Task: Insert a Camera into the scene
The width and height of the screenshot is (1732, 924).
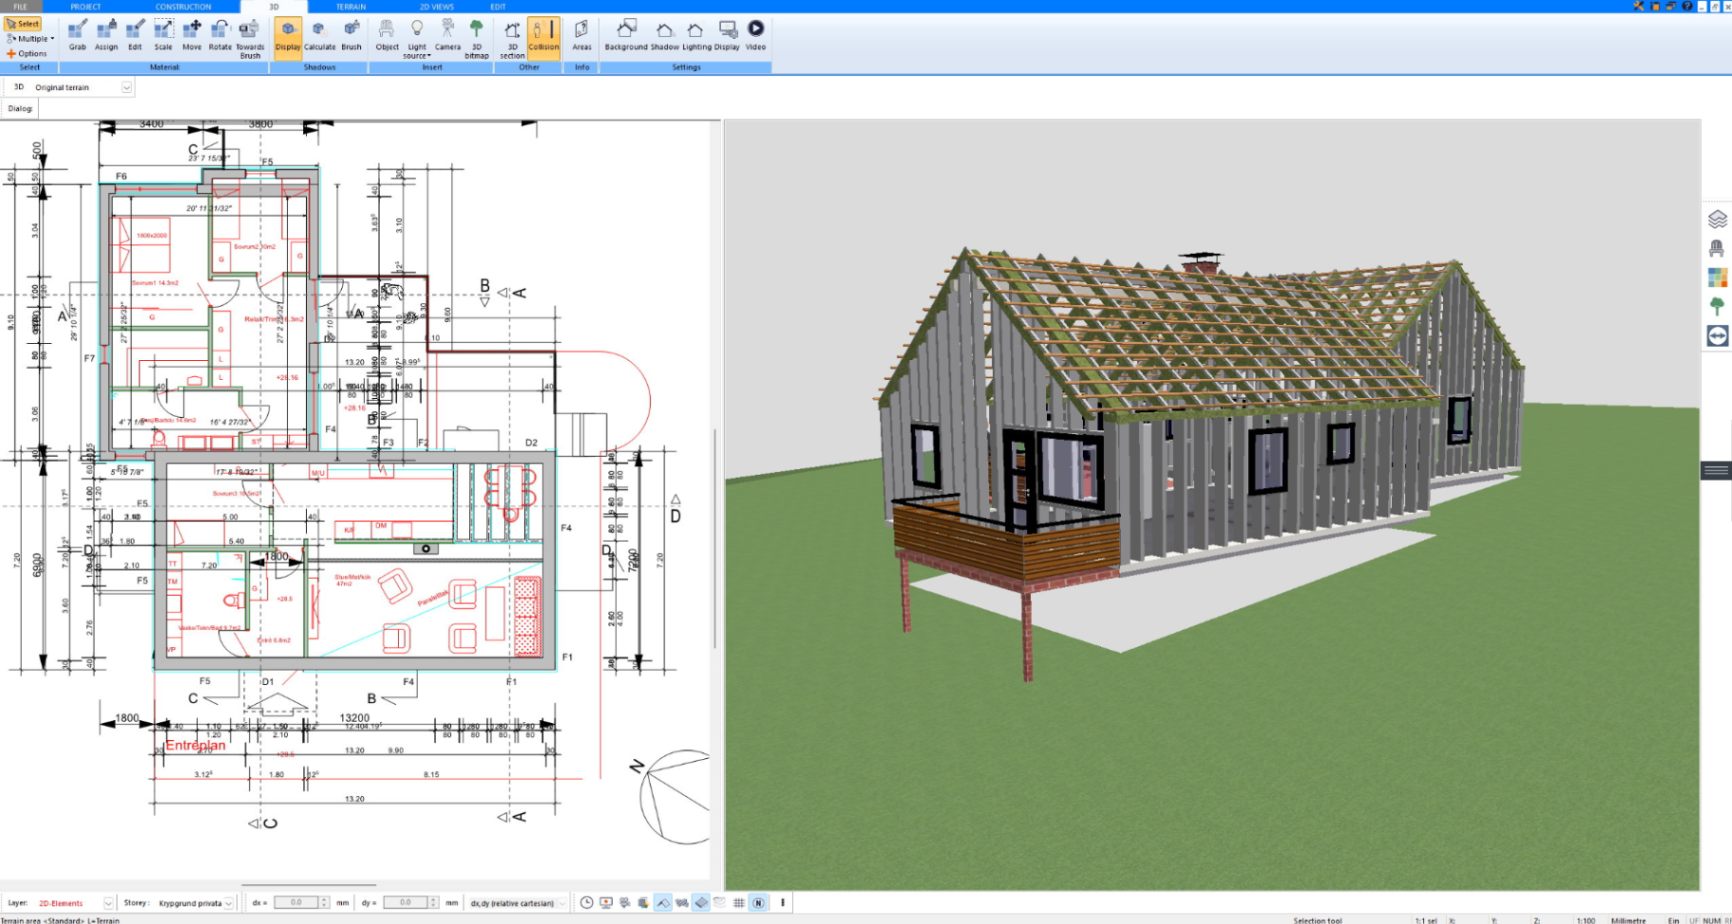Action: [x=448, y=35]
